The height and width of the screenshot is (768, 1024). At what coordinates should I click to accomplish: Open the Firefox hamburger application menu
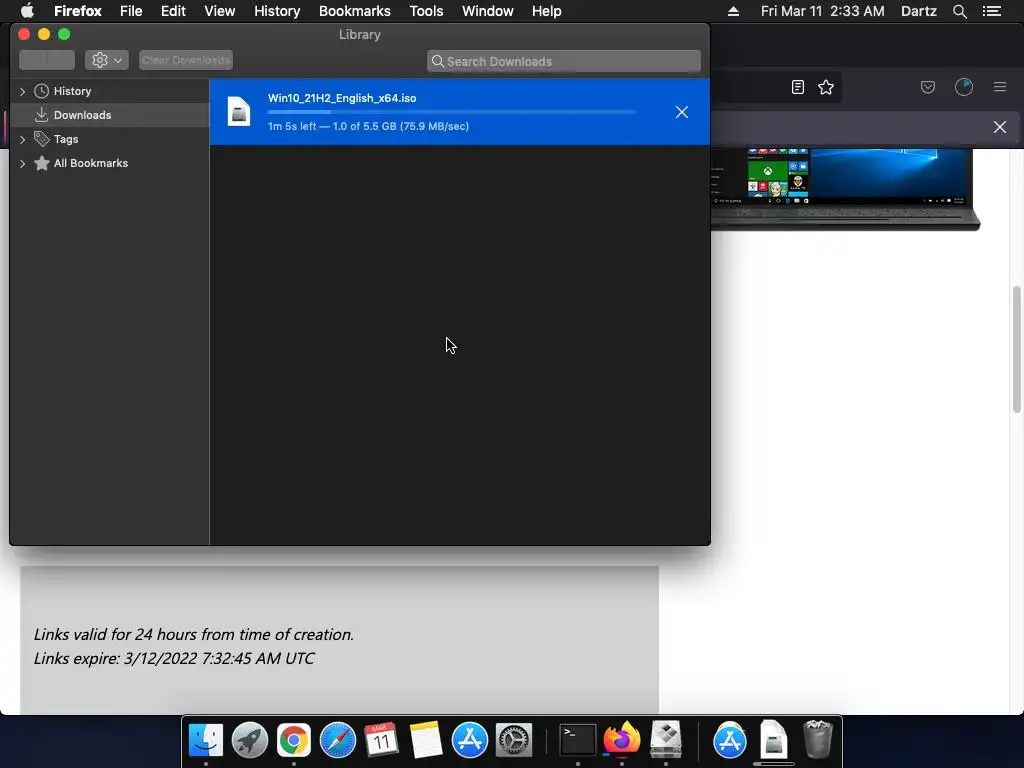coord(1000,87)
